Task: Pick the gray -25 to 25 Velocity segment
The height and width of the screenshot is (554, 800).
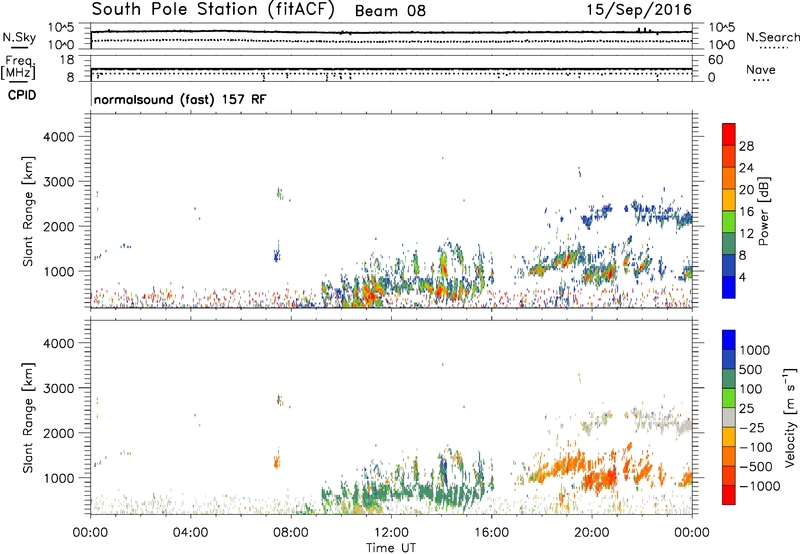Action: [729, 418]
